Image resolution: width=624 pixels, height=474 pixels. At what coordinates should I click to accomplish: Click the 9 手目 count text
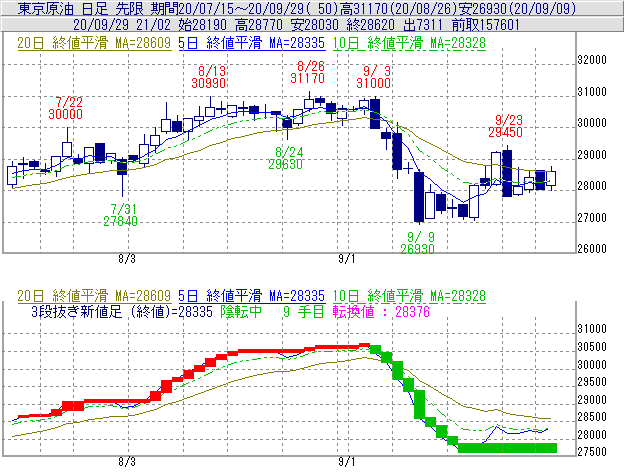pos(304,312)
